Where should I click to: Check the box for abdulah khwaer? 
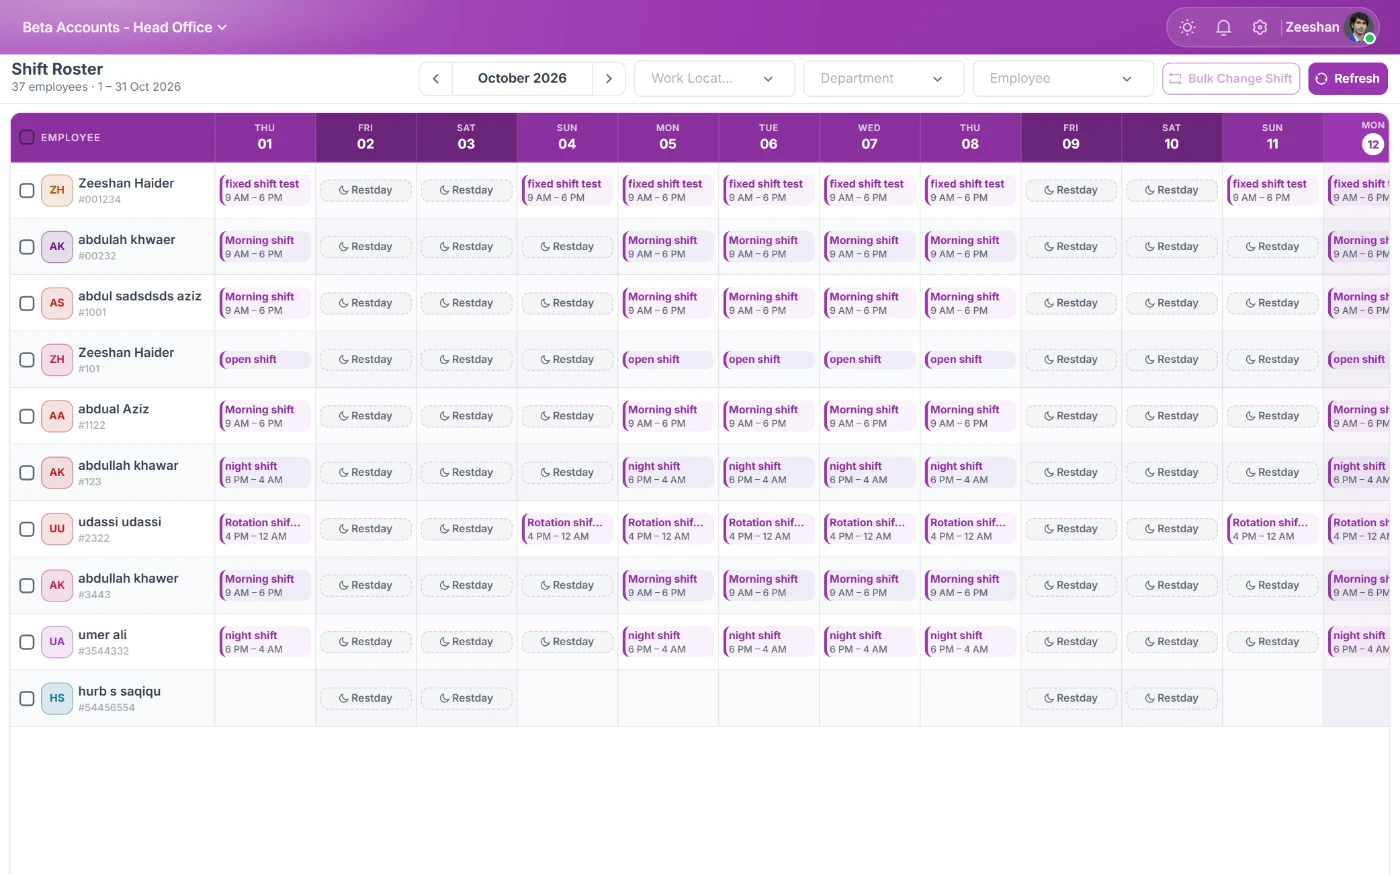click(27, 246)
